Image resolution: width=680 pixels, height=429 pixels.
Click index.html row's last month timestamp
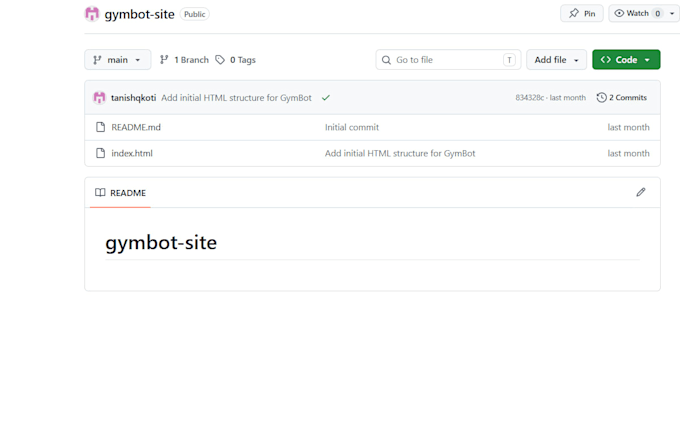point(628,153)
